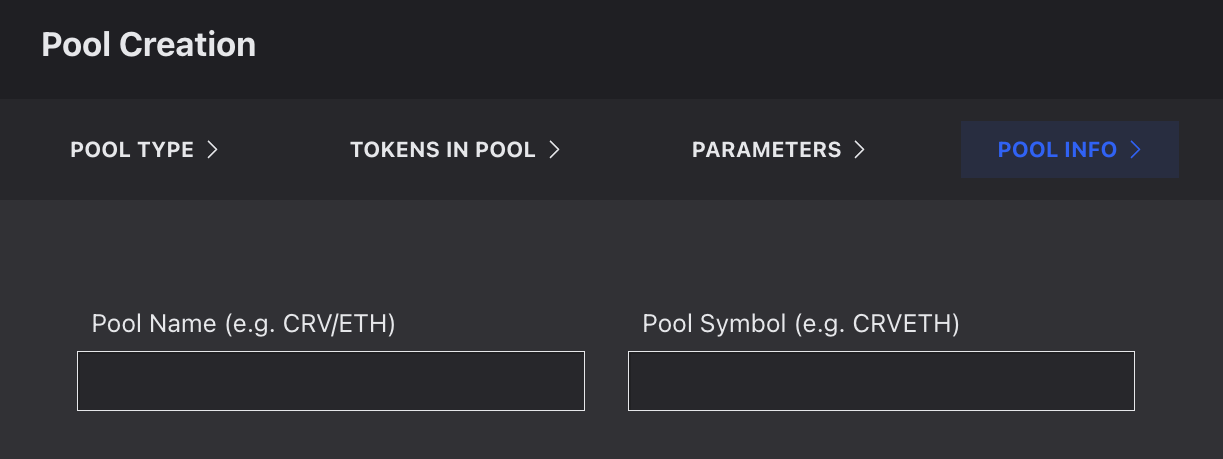1223x459 pixels.
Task: Click the PARAMETERS text label
Action: [766, 150]
